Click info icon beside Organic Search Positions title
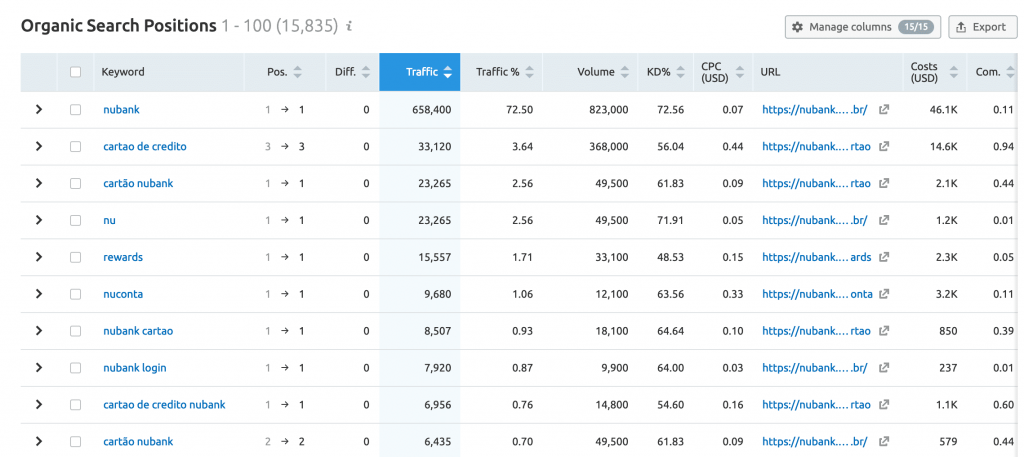The height and width of the screenshot is (457, 1024). pyautogui.click(x=349, y=27)
